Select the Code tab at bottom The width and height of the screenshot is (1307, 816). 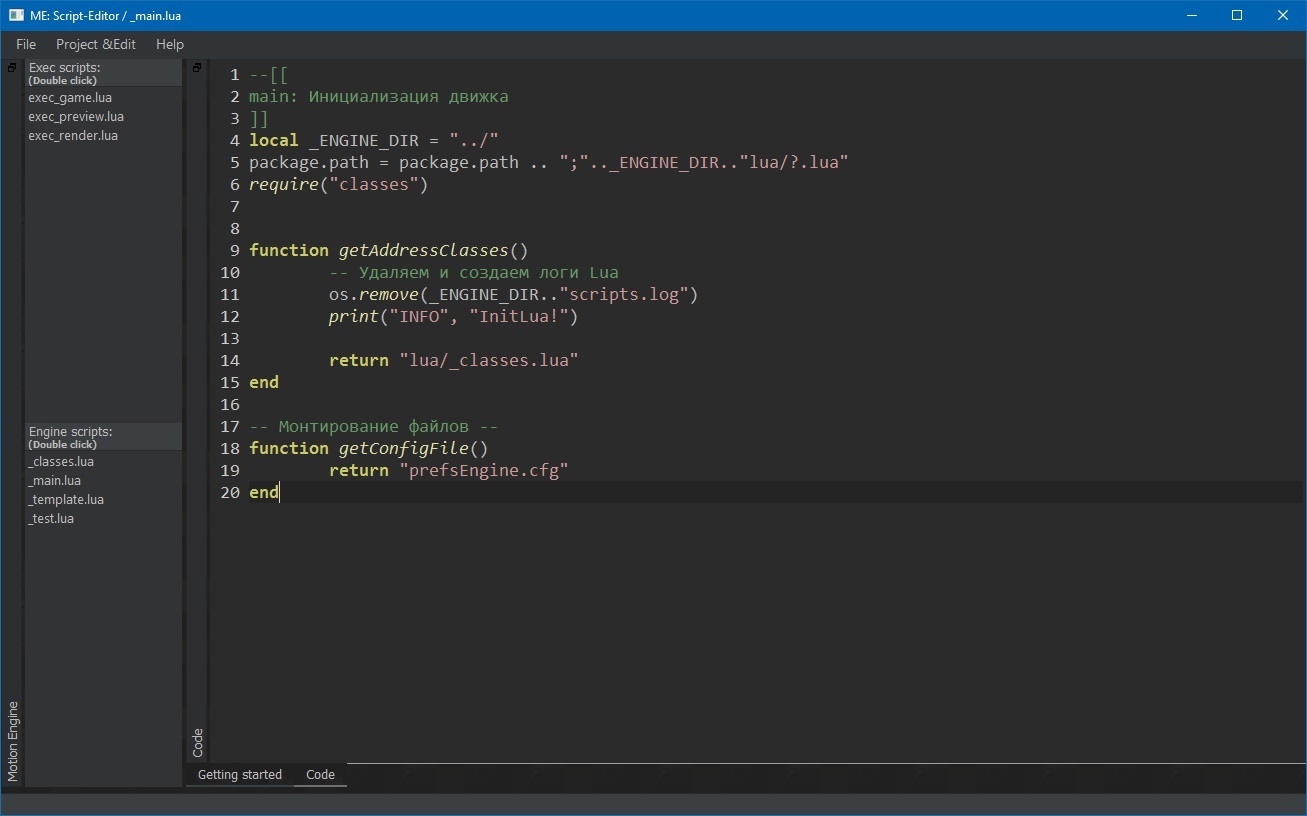click(x=320, y=775)
